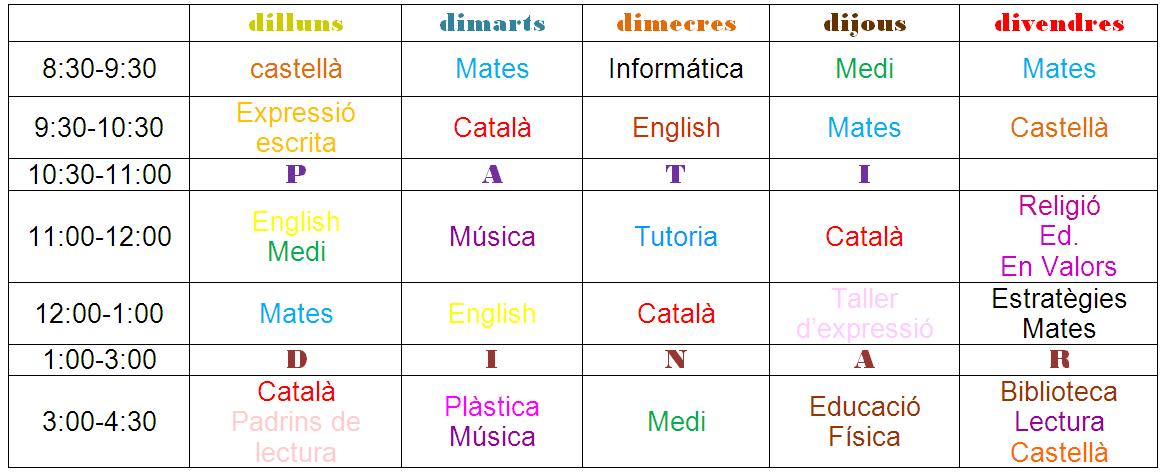The image size is (1167, 474).
Task: Click the Biblioteca entry on divendres
Action: point(1059,391)
